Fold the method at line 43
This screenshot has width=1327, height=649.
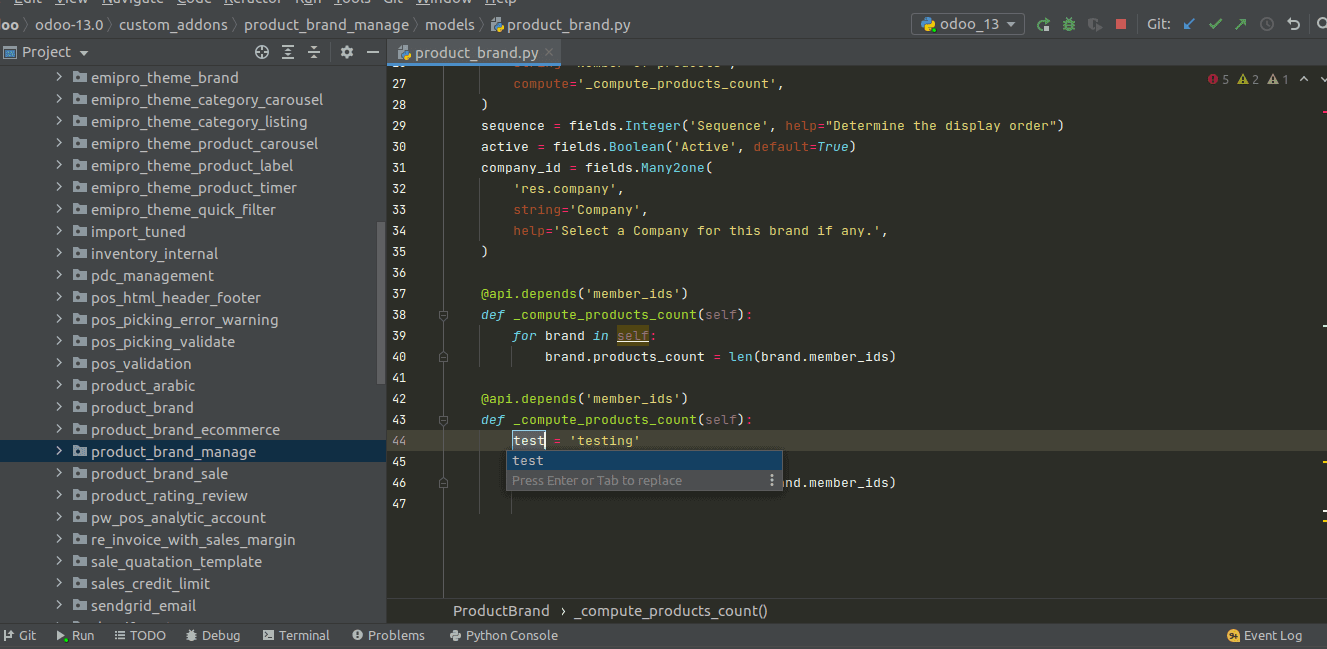click(443, 420)
